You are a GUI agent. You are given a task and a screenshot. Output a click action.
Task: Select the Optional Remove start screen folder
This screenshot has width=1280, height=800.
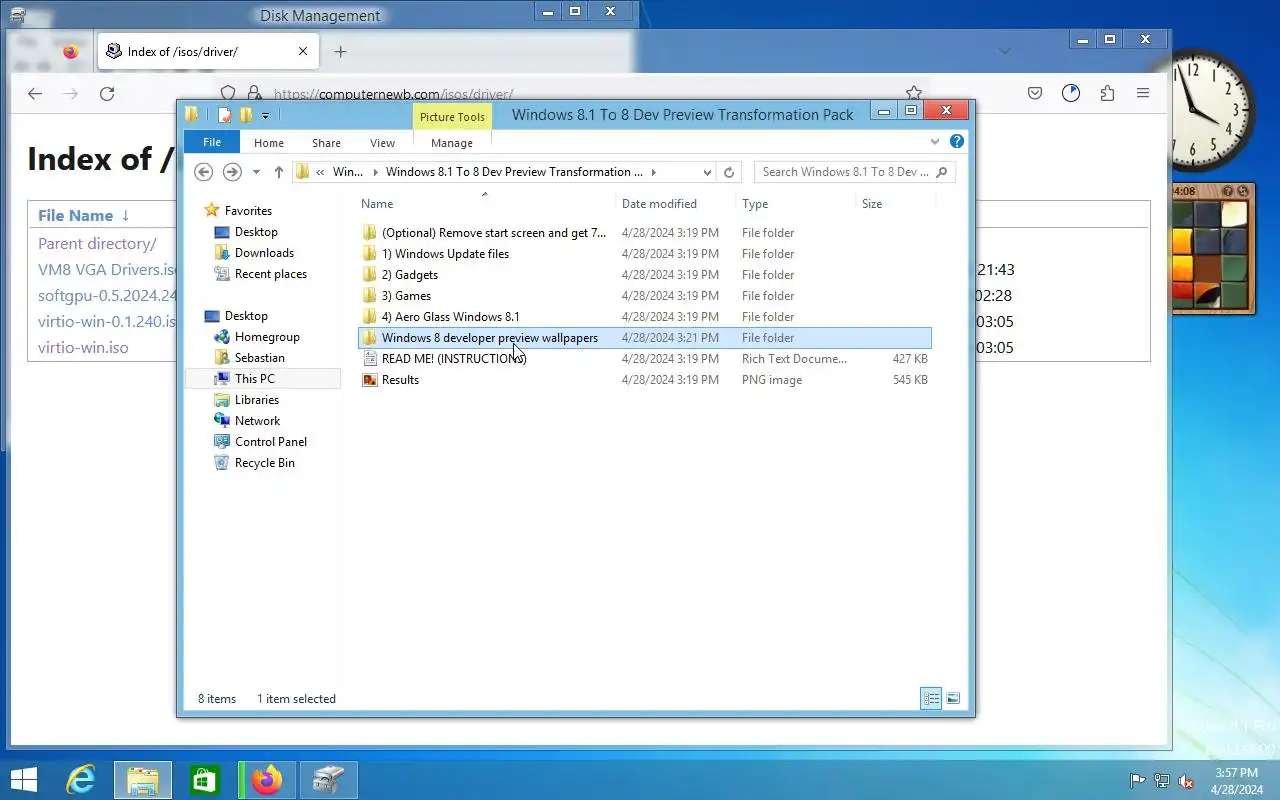[645, 233]
